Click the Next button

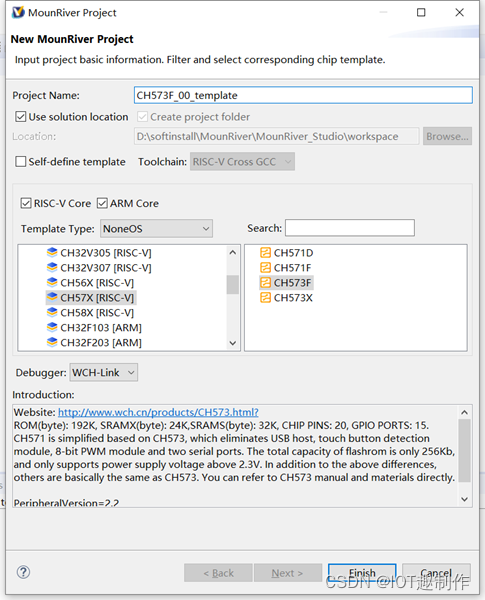[287, 572]
